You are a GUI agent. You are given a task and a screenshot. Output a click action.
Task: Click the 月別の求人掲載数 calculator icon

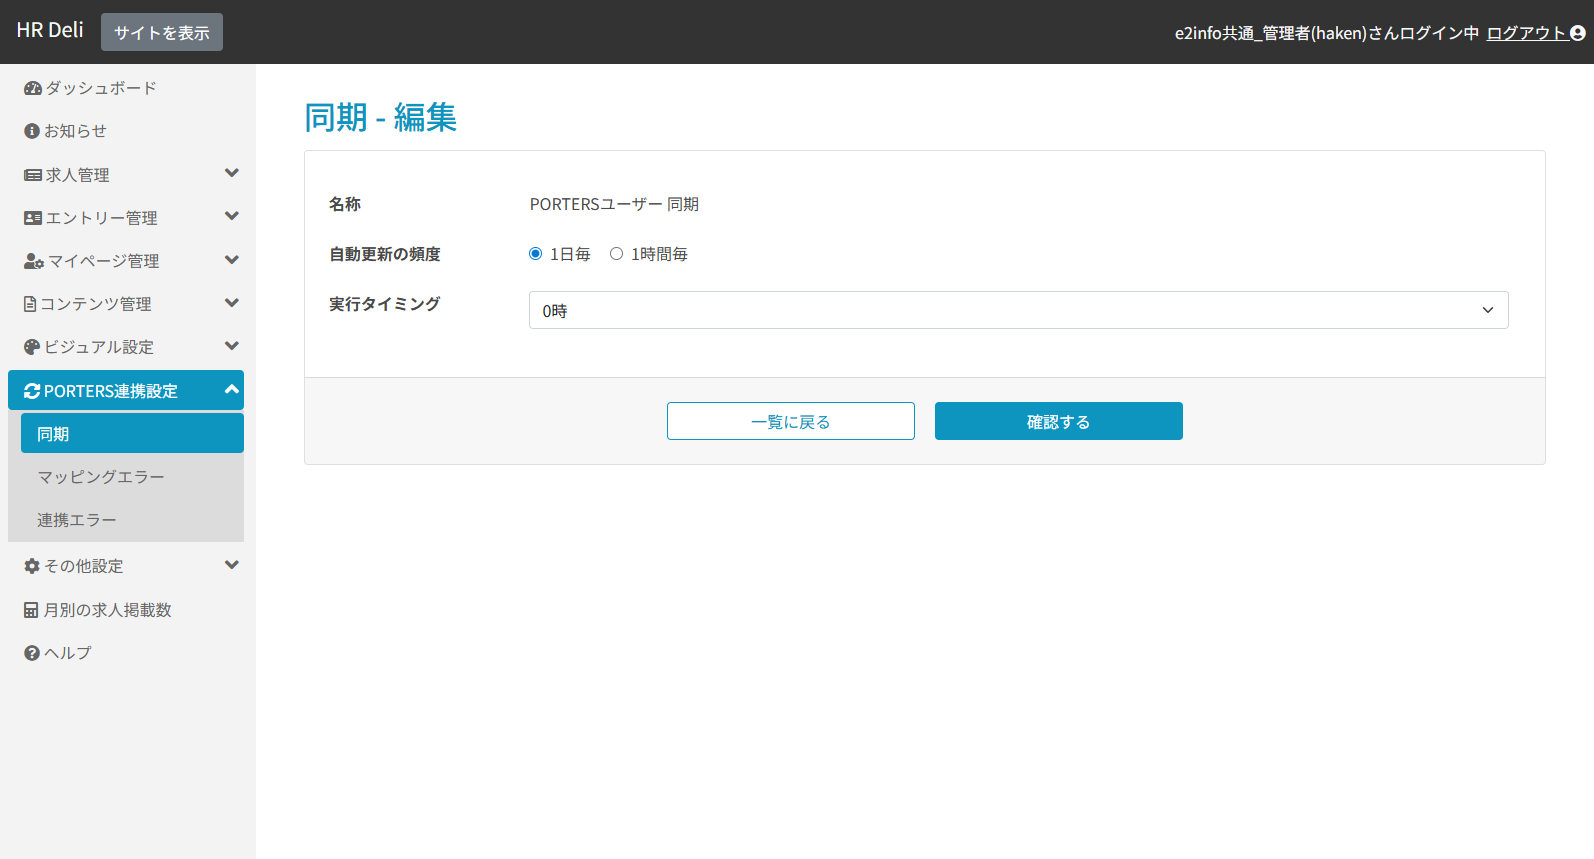coord(31,610)
